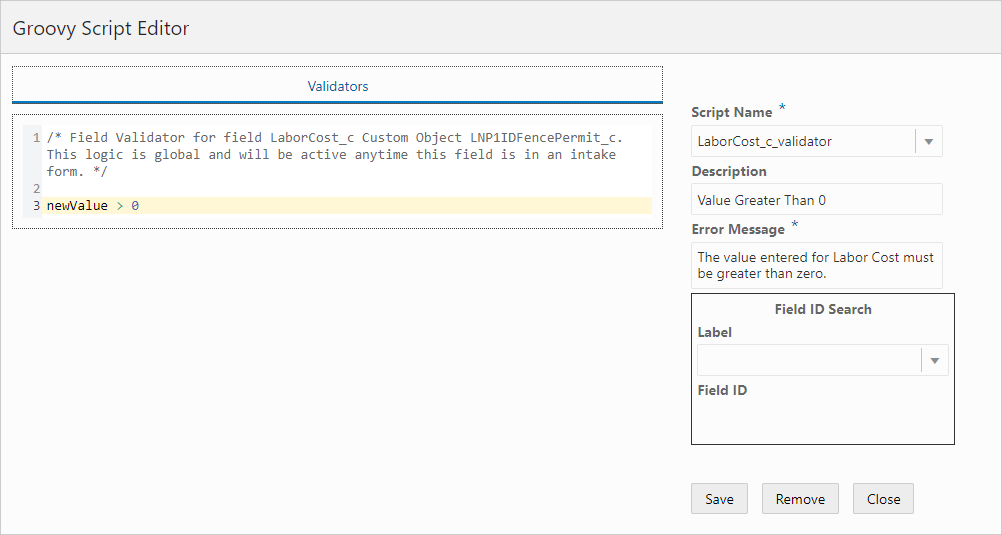The image size is (1002, 535).
Task: Select line number 1 in the gutter
Action: pos(36,137)
